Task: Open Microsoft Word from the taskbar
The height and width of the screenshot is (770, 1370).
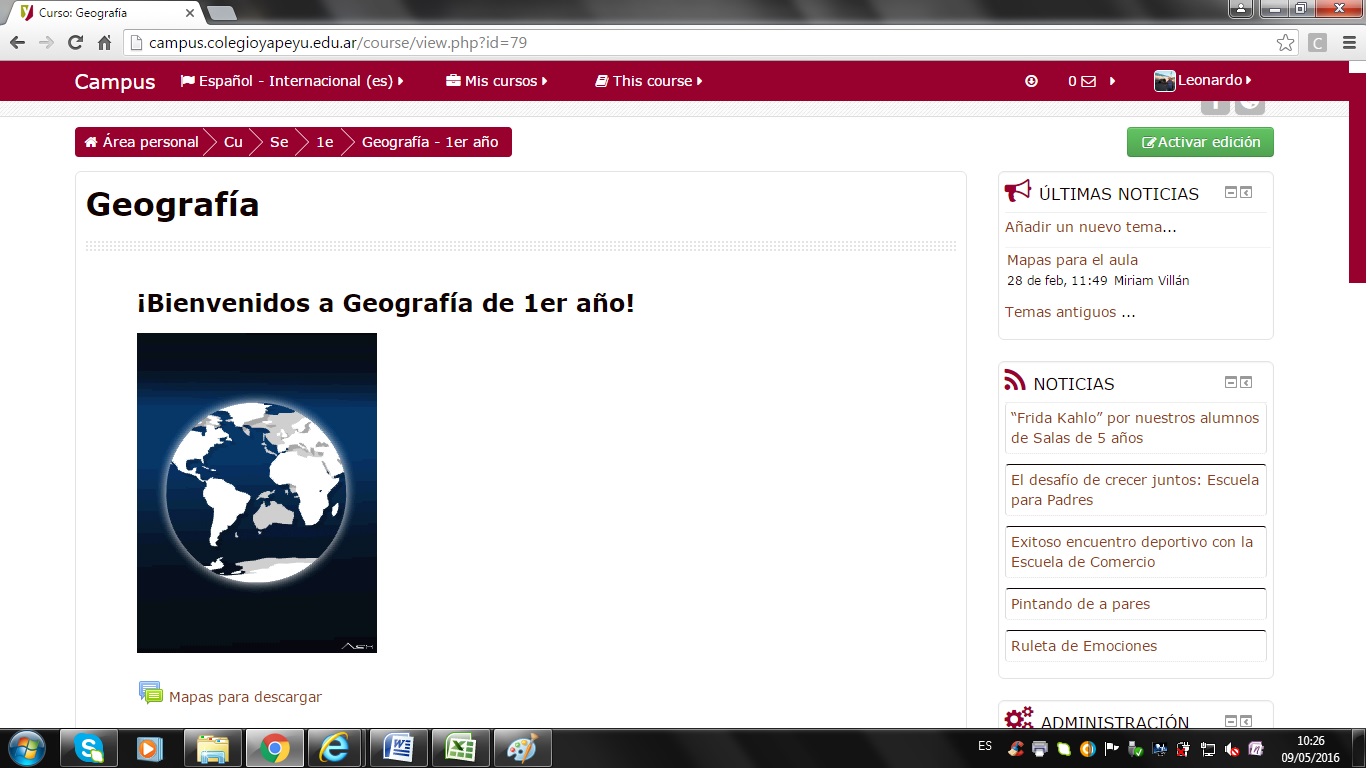Action: pyautogui.click(x=398, y=748)
